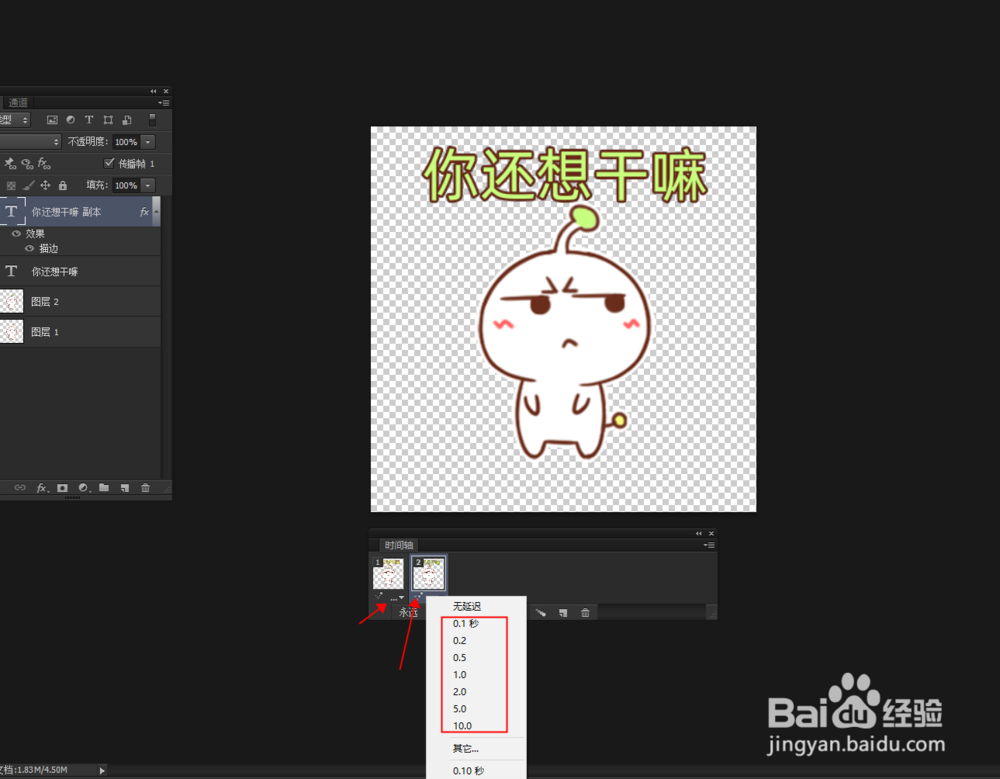Image resolution: width=1000 pixels, height=779 pixels.
Task: Click unify layer position icon
Action: (x=10, y=164)
